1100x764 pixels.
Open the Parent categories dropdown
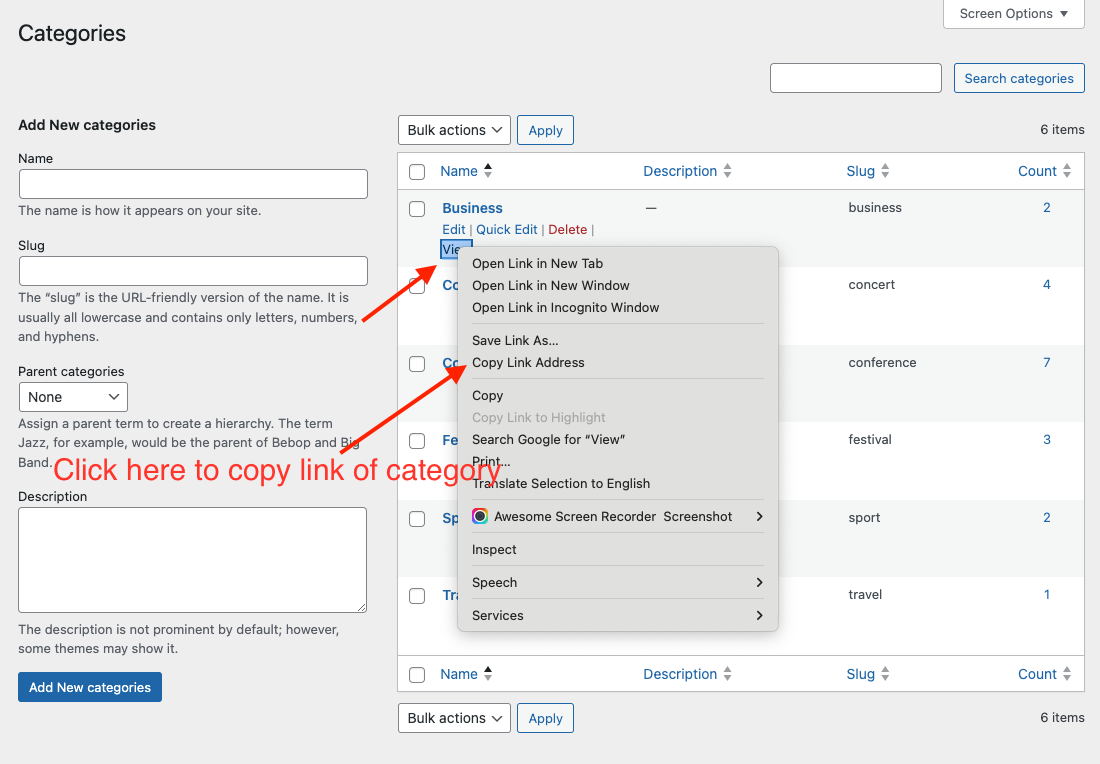[x=73, y=397]
